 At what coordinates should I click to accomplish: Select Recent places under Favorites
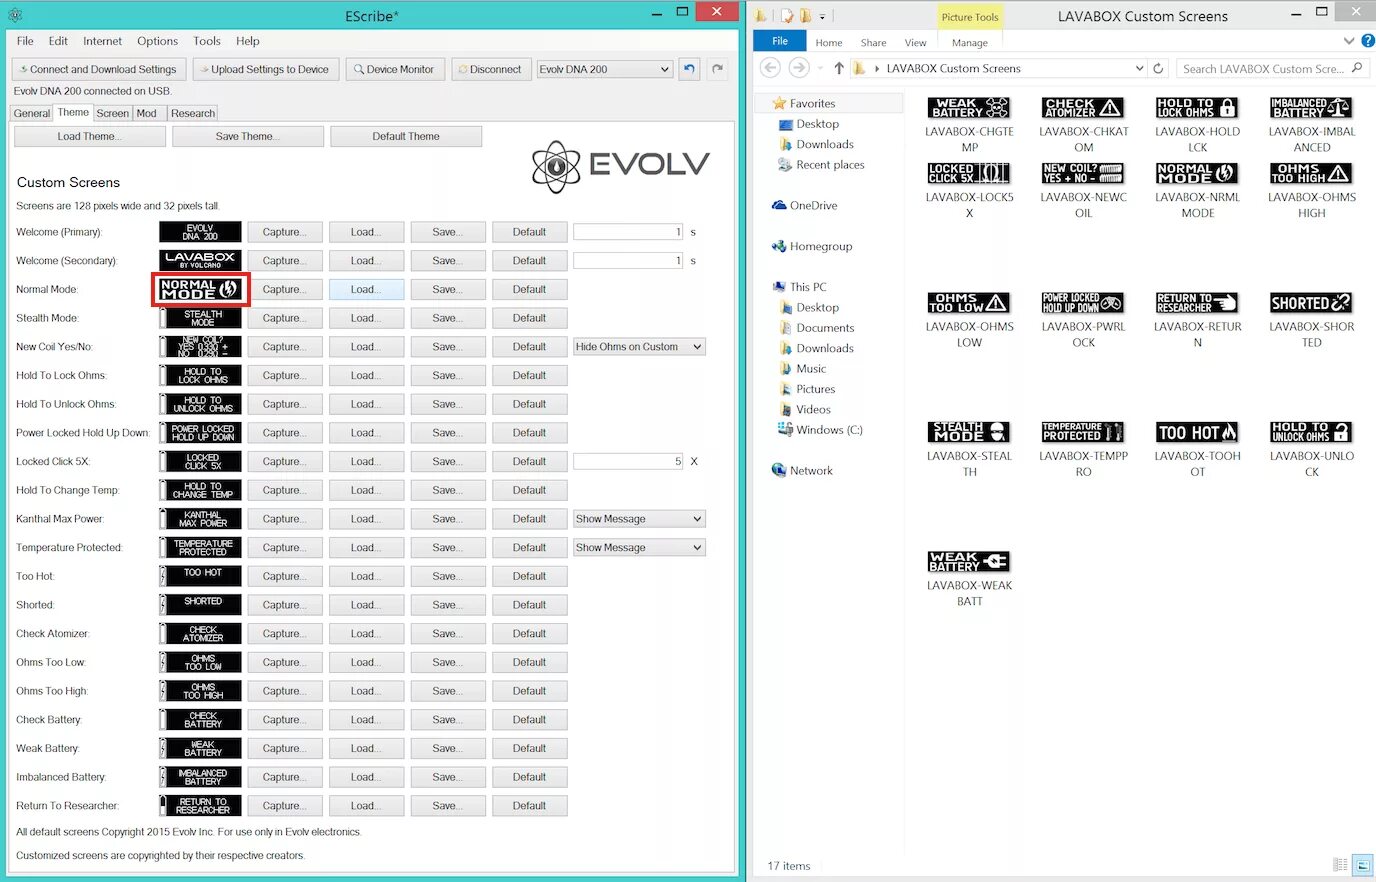pyautogui.click(x=821, y=165)
